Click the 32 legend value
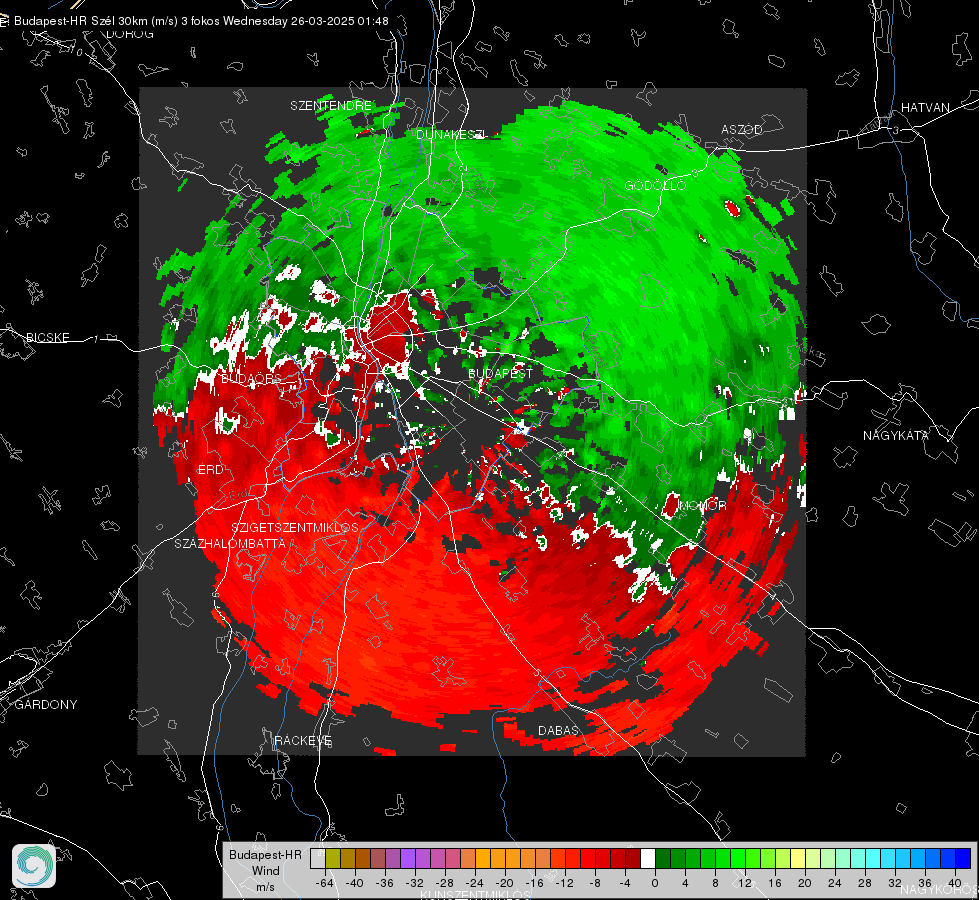The image size is (979, 900). (895, 883)
